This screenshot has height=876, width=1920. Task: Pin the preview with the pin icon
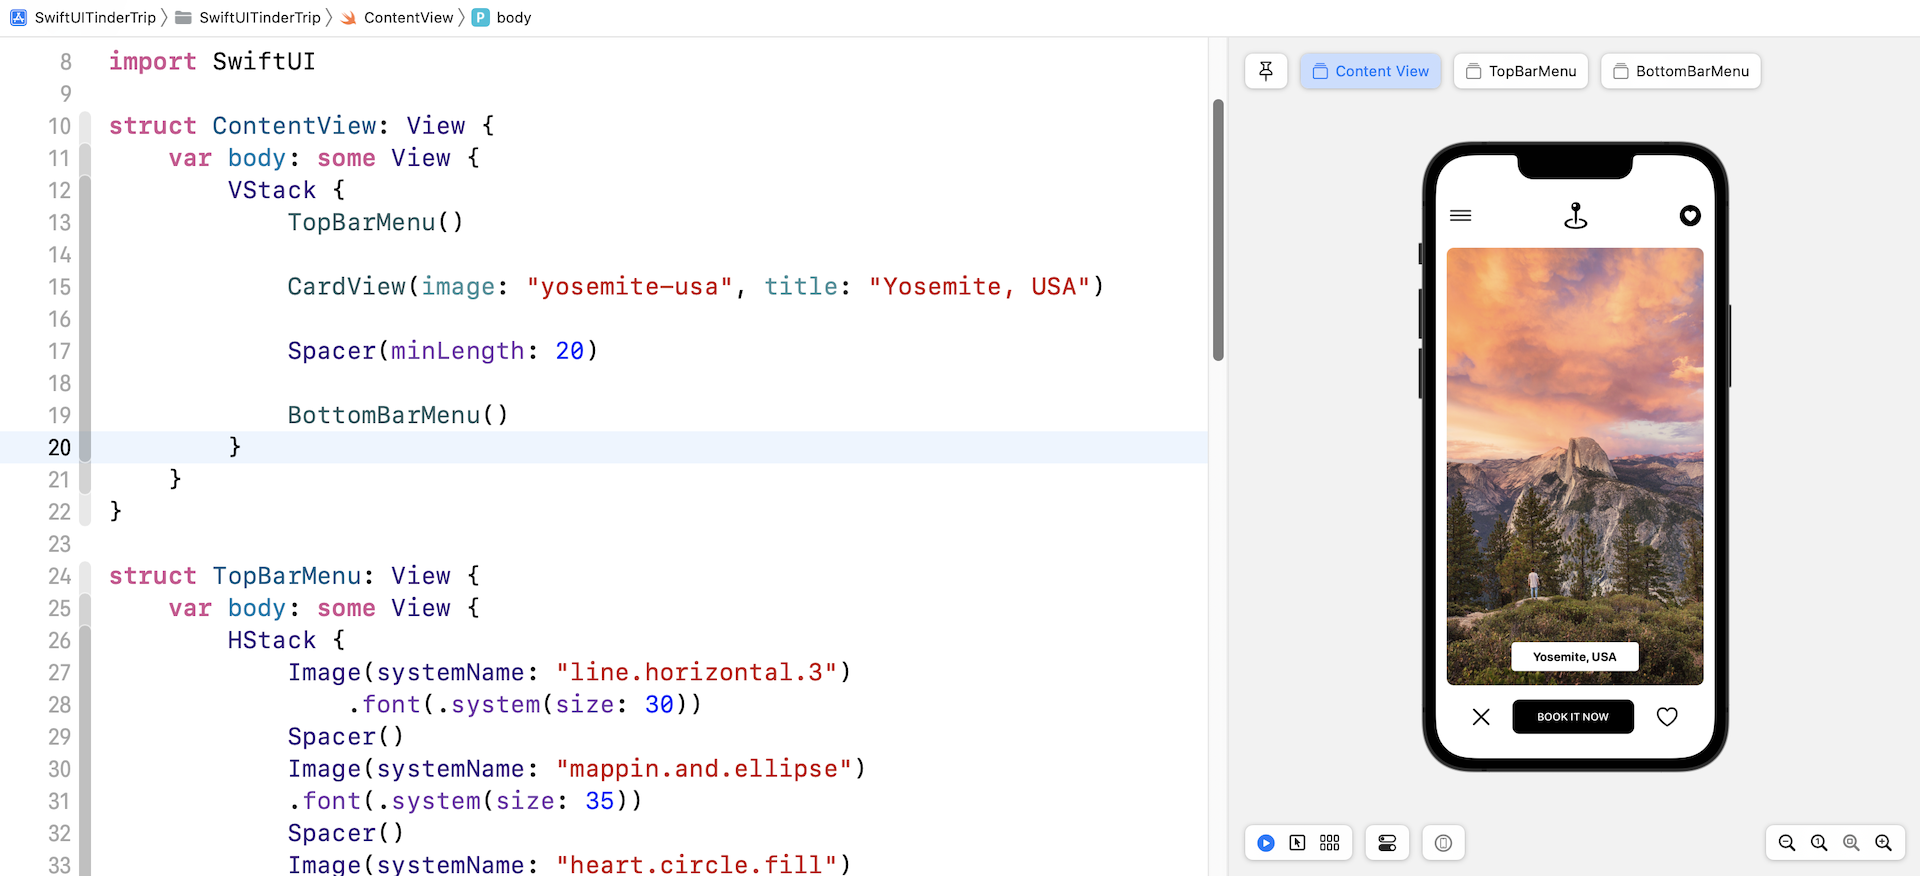[x=1266, y=71]
